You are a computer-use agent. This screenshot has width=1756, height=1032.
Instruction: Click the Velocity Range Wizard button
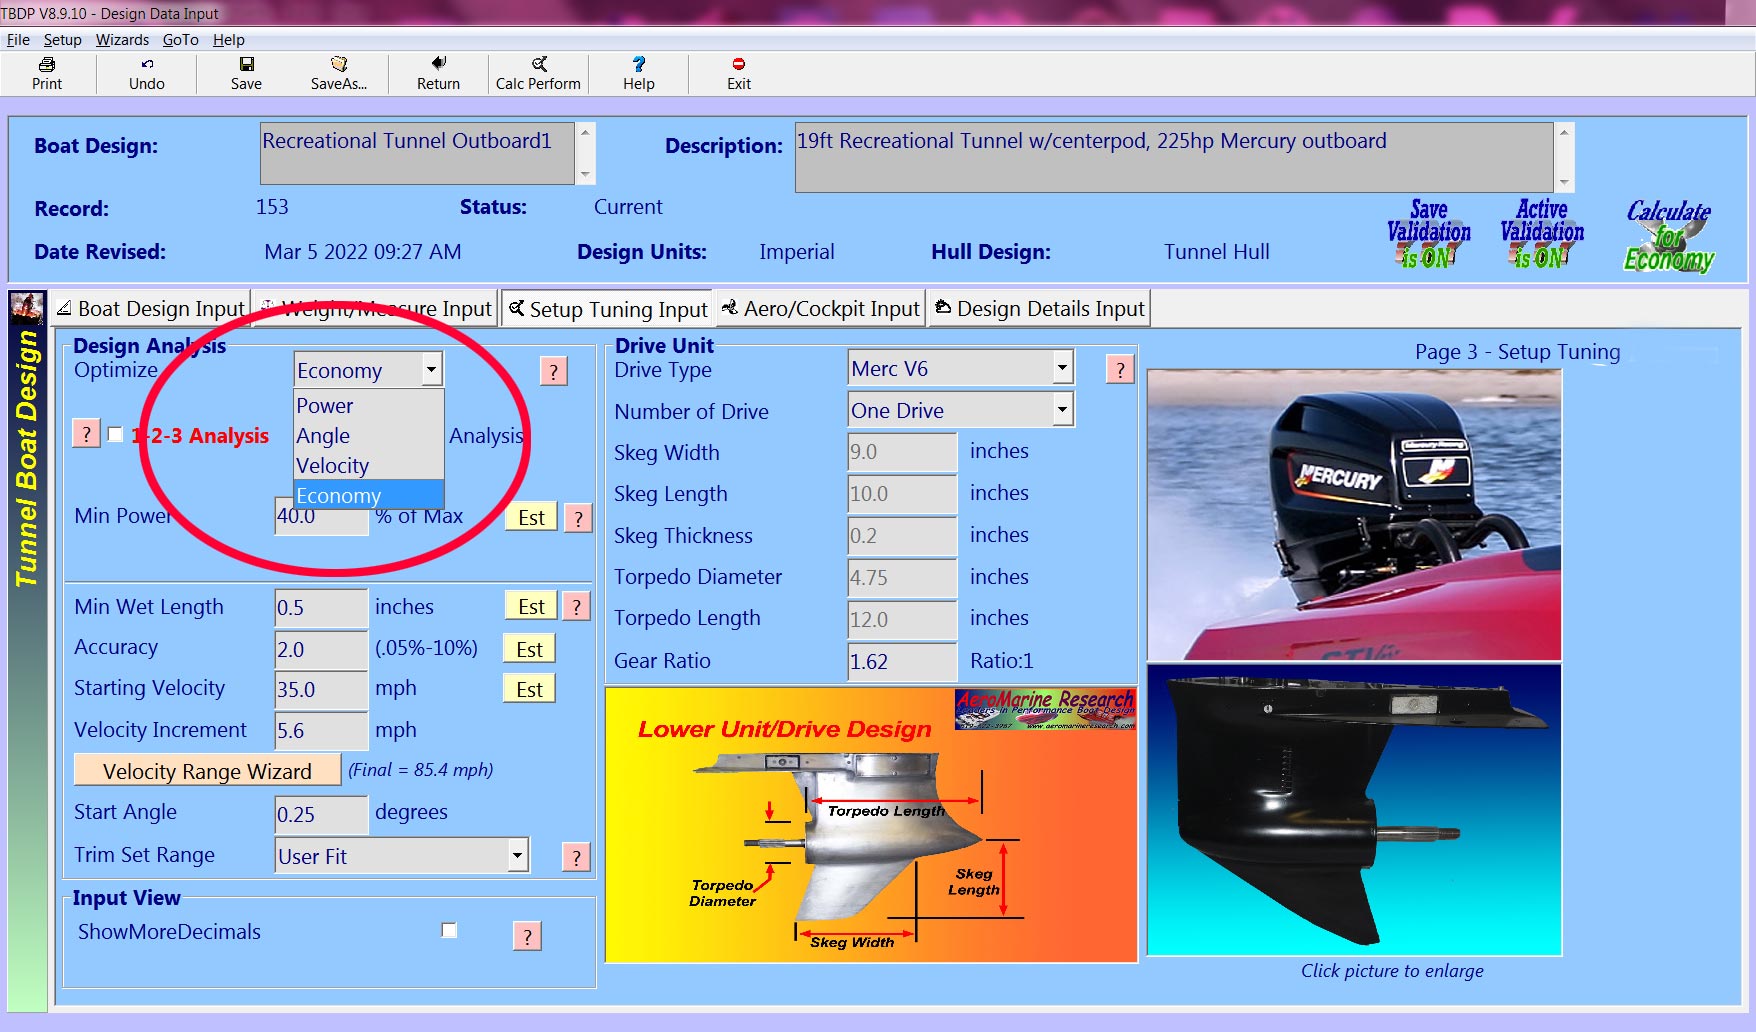[208, 771]
